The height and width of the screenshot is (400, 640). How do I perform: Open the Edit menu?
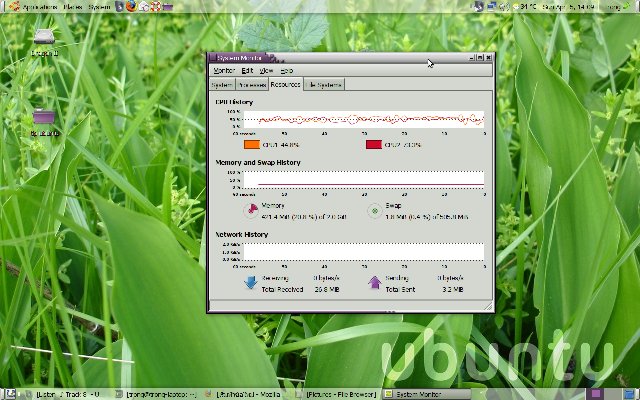[x=247, y=71]
